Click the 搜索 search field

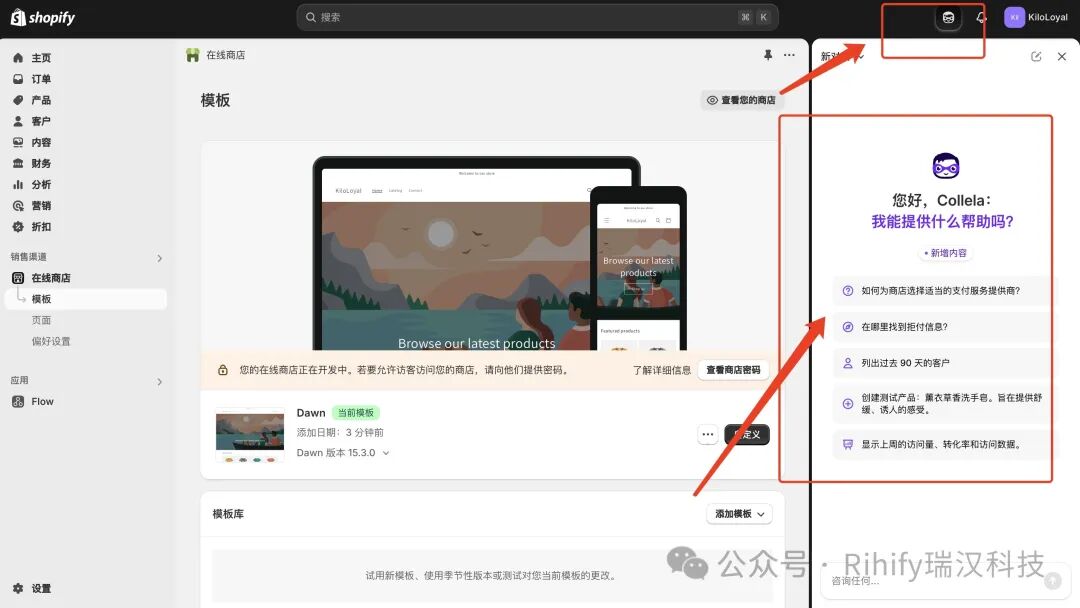pyautogui.click(x=537, y=17)
